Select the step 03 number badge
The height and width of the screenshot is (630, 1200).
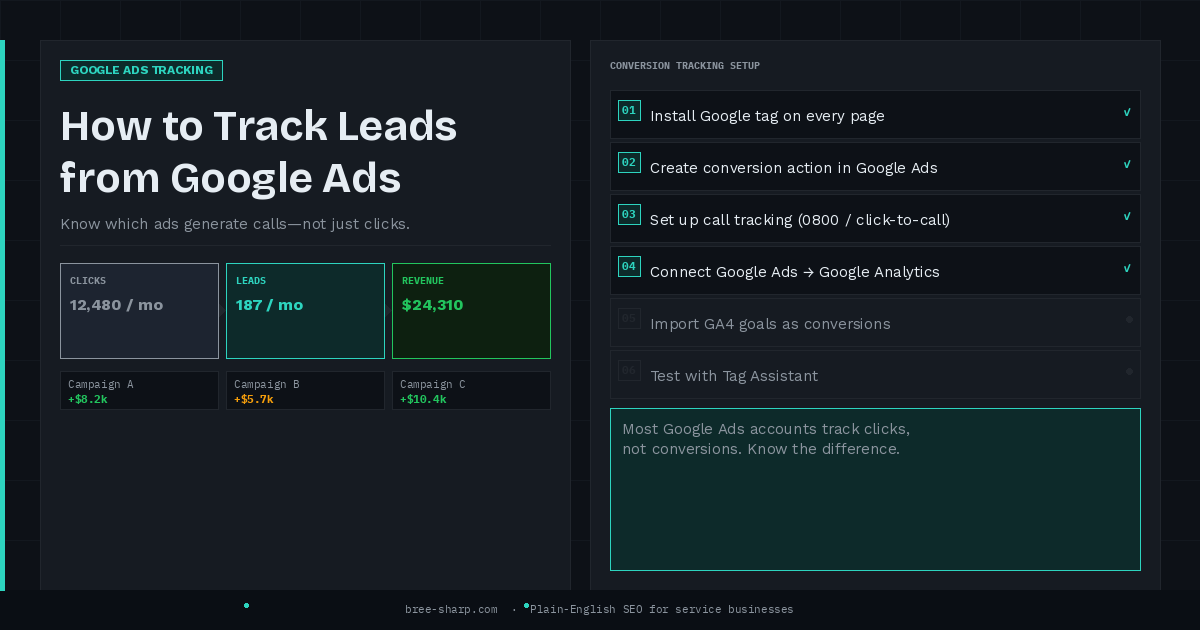(629, 215)
